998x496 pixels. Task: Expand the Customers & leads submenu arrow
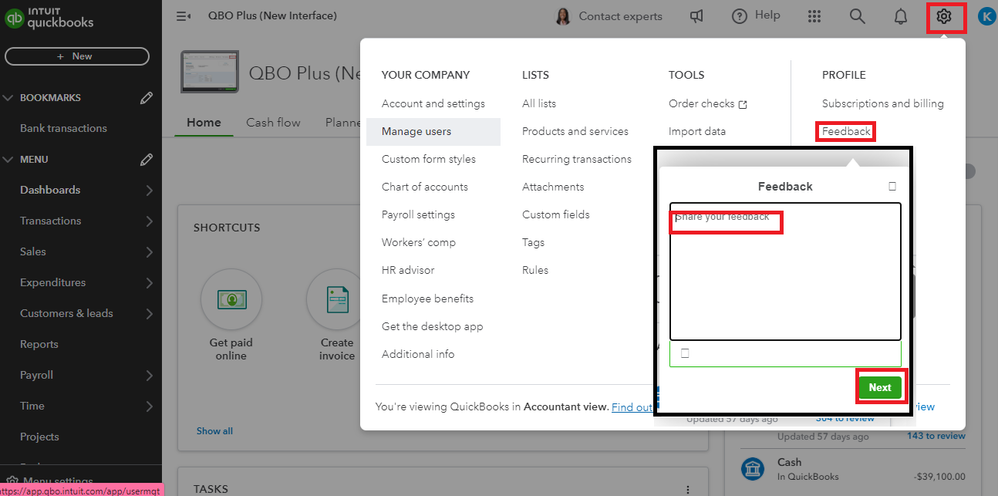(149, 313)
